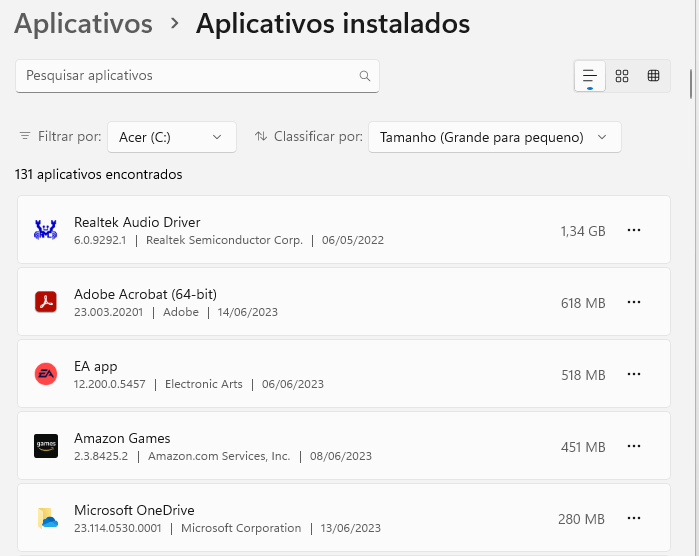
Task: Click the vertical scrollbar thumb
Action: pyautogui.click(x=691, y=84)
